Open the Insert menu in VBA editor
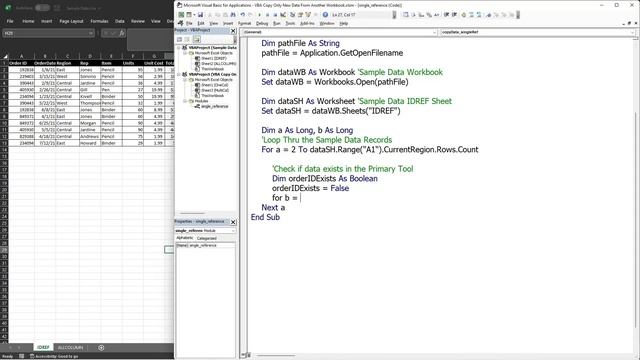This screenshot has width=640, height=360. click(228, 23)
